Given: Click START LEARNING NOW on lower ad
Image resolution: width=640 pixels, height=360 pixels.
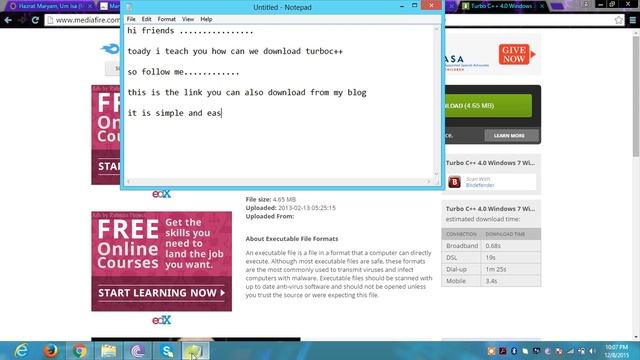Looking at the screenshot, I should 161,293.
